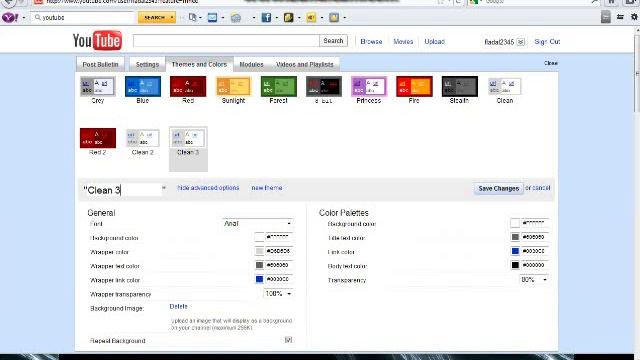
Task: Click the cancel link
Action: (541, 188)
